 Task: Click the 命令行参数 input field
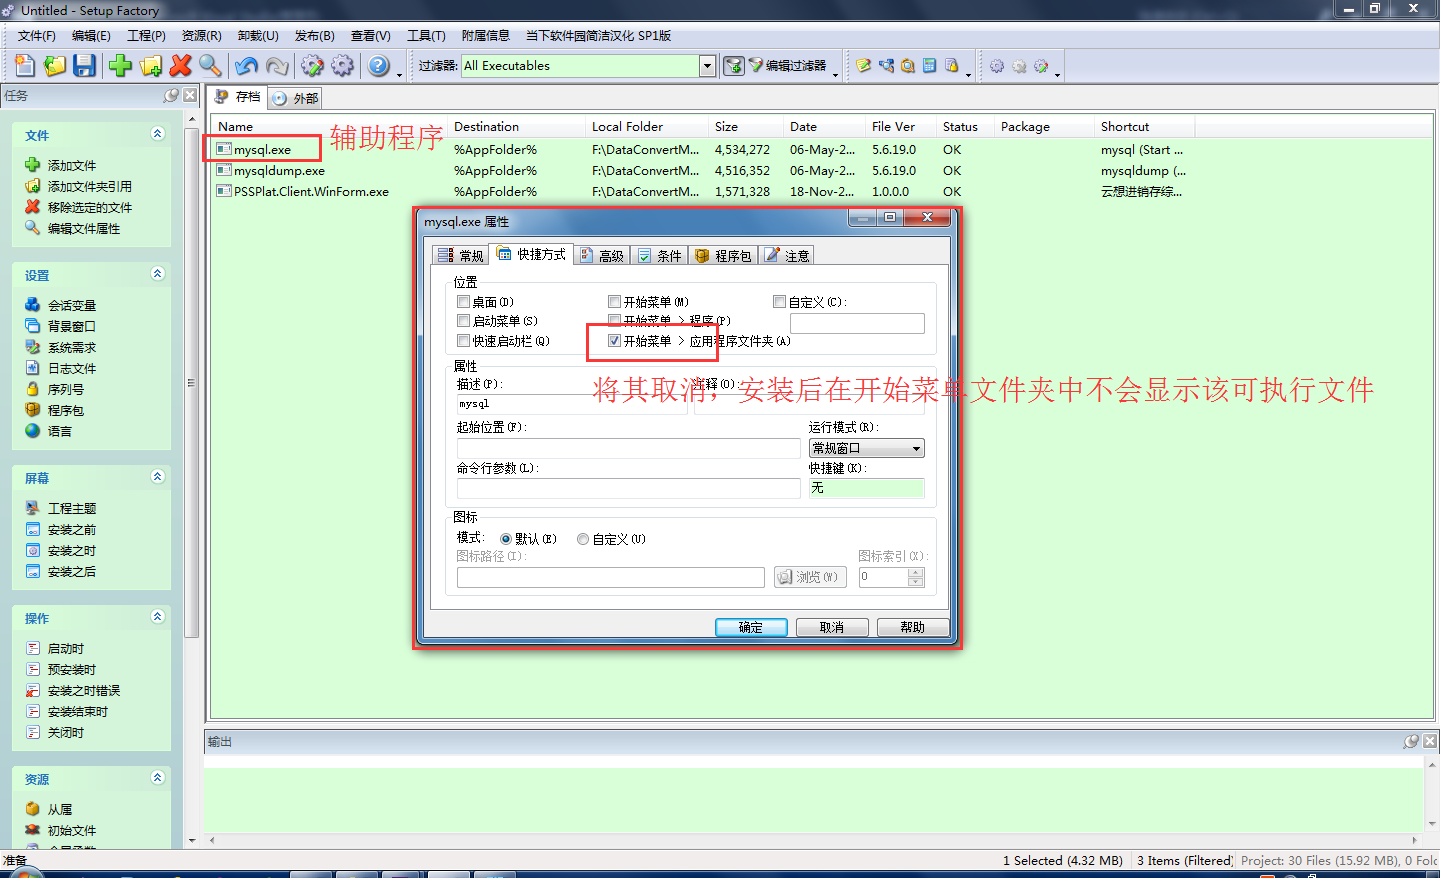[x=629, y=488]
